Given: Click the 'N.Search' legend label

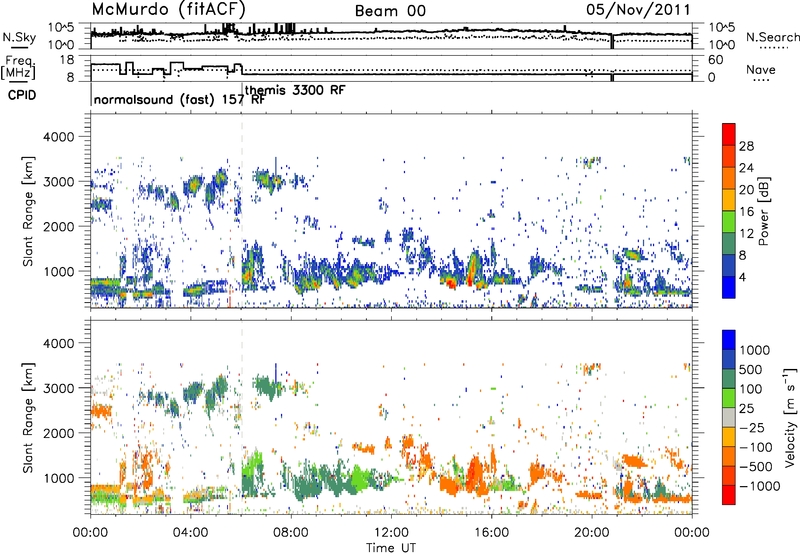Looking at the screenshot, I should (772, 37).
